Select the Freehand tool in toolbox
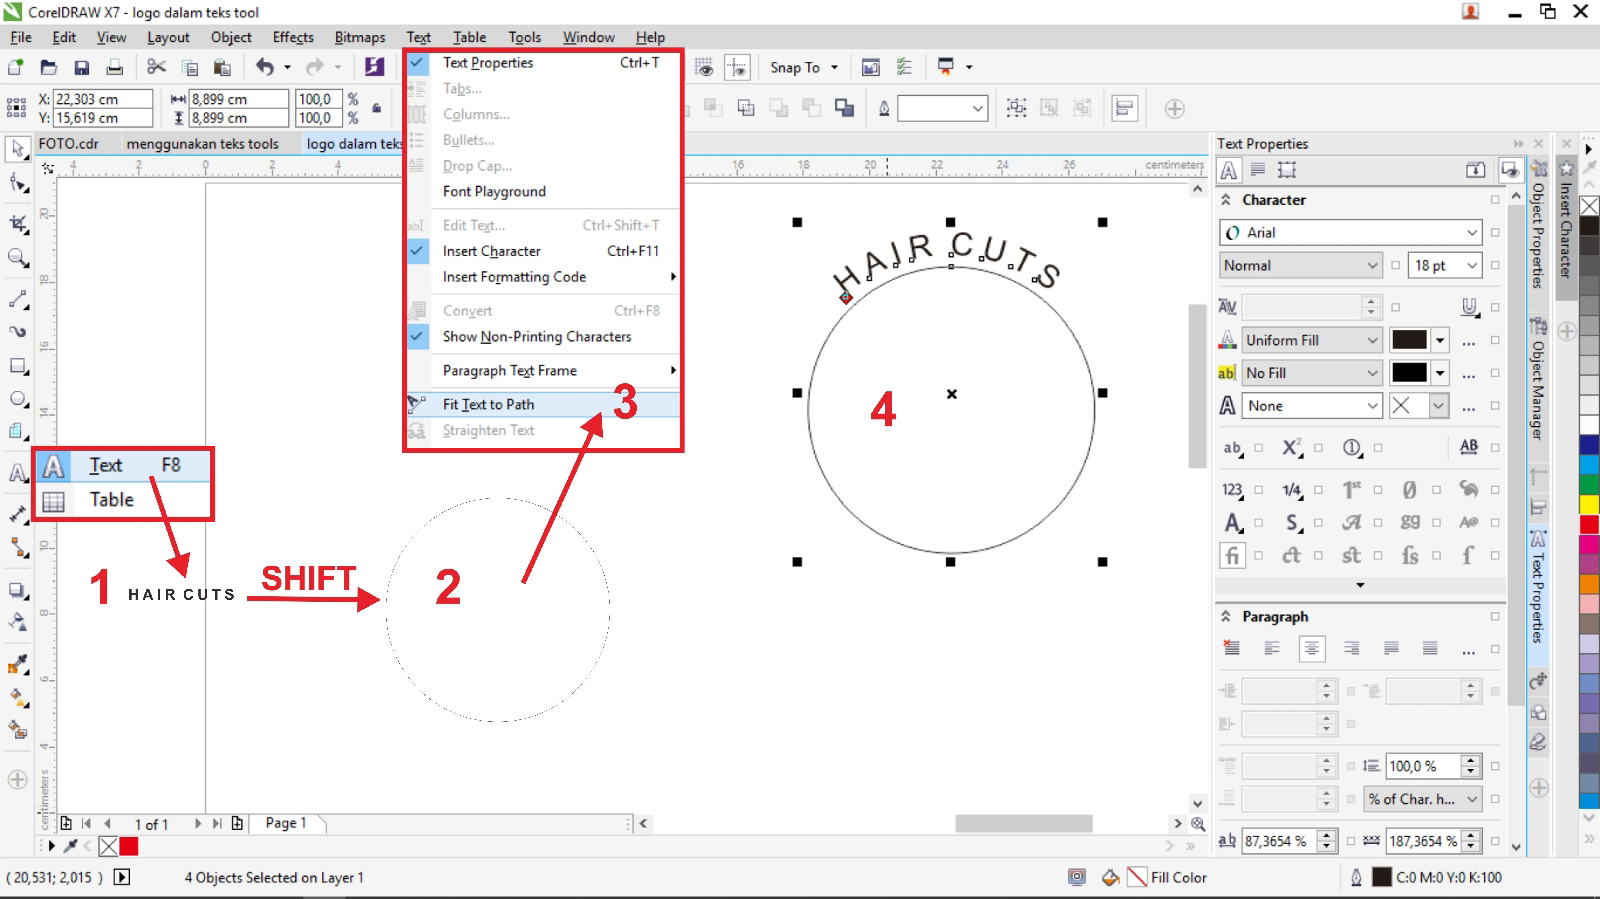This screenshot has width=1600, height=899. click(x=18, y=298)
